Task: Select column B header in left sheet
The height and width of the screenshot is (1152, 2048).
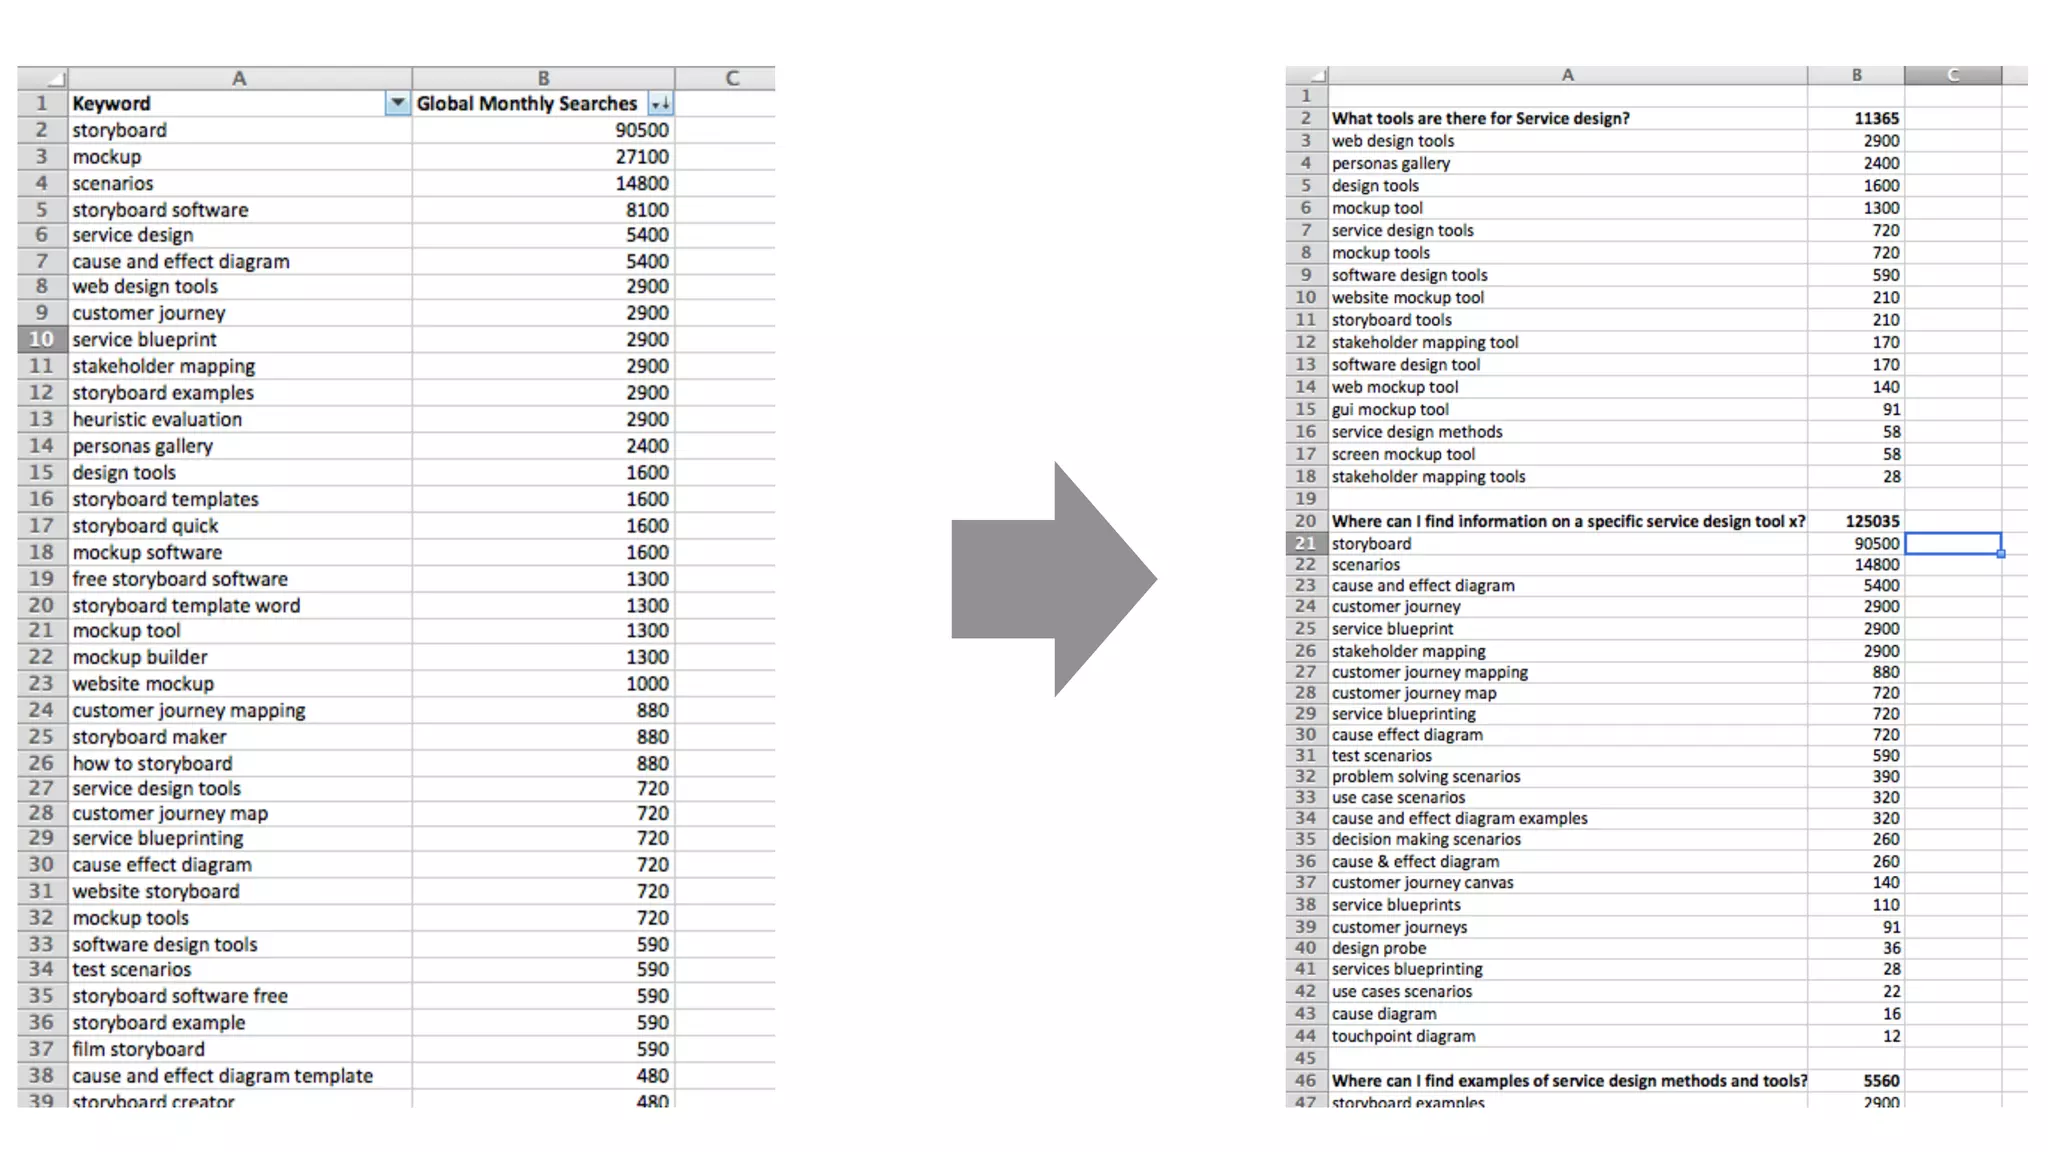Action: [543, 78]
